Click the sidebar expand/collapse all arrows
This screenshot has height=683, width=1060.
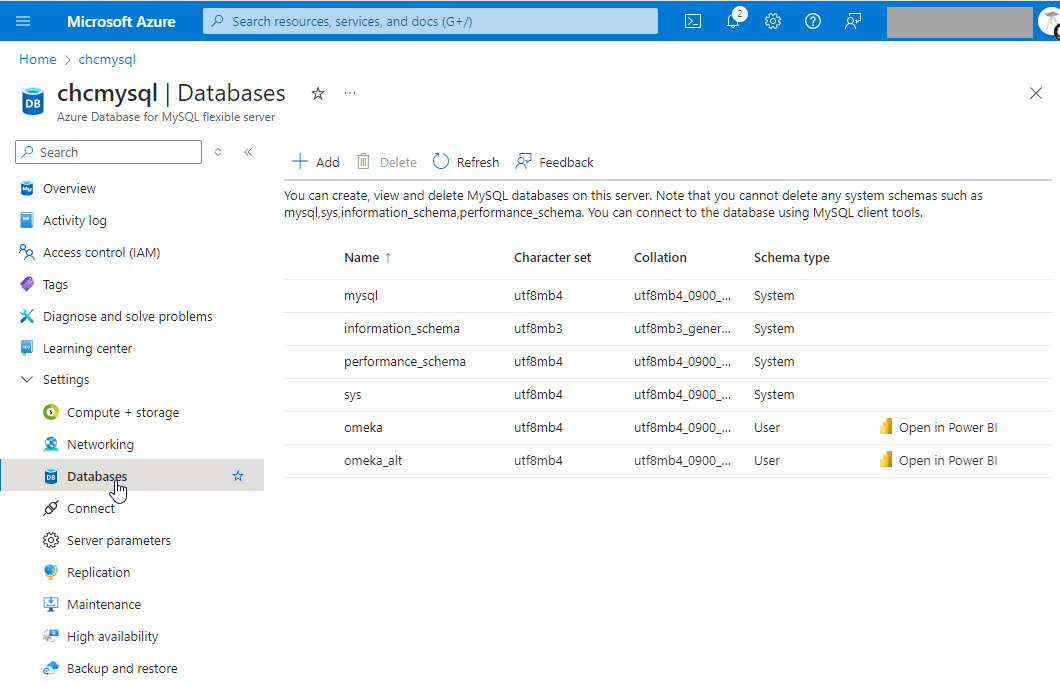(x=218, y=152)
